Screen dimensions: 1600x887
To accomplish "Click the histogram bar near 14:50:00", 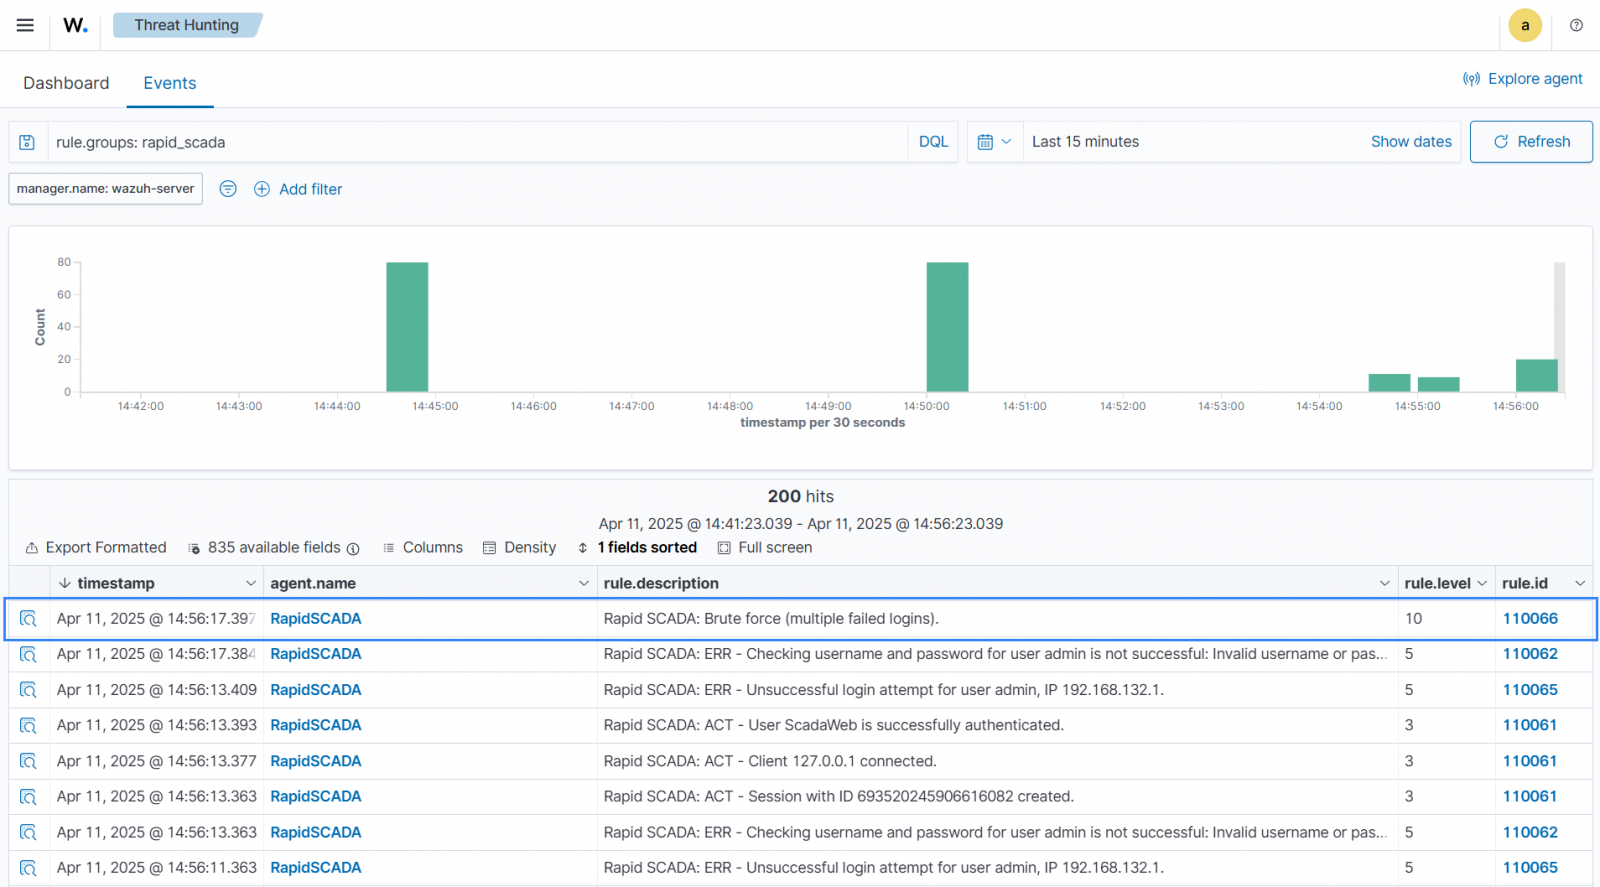I will pyautogui.click(x=947, y=327).
